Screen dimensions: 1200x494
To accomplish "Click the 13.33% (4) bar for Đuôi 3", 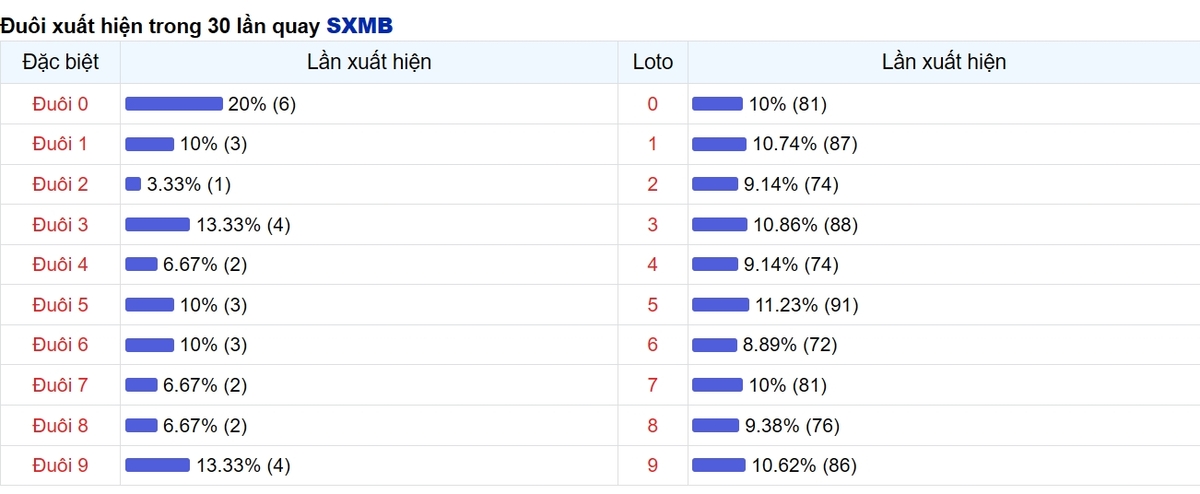I will tap(157, 224).
